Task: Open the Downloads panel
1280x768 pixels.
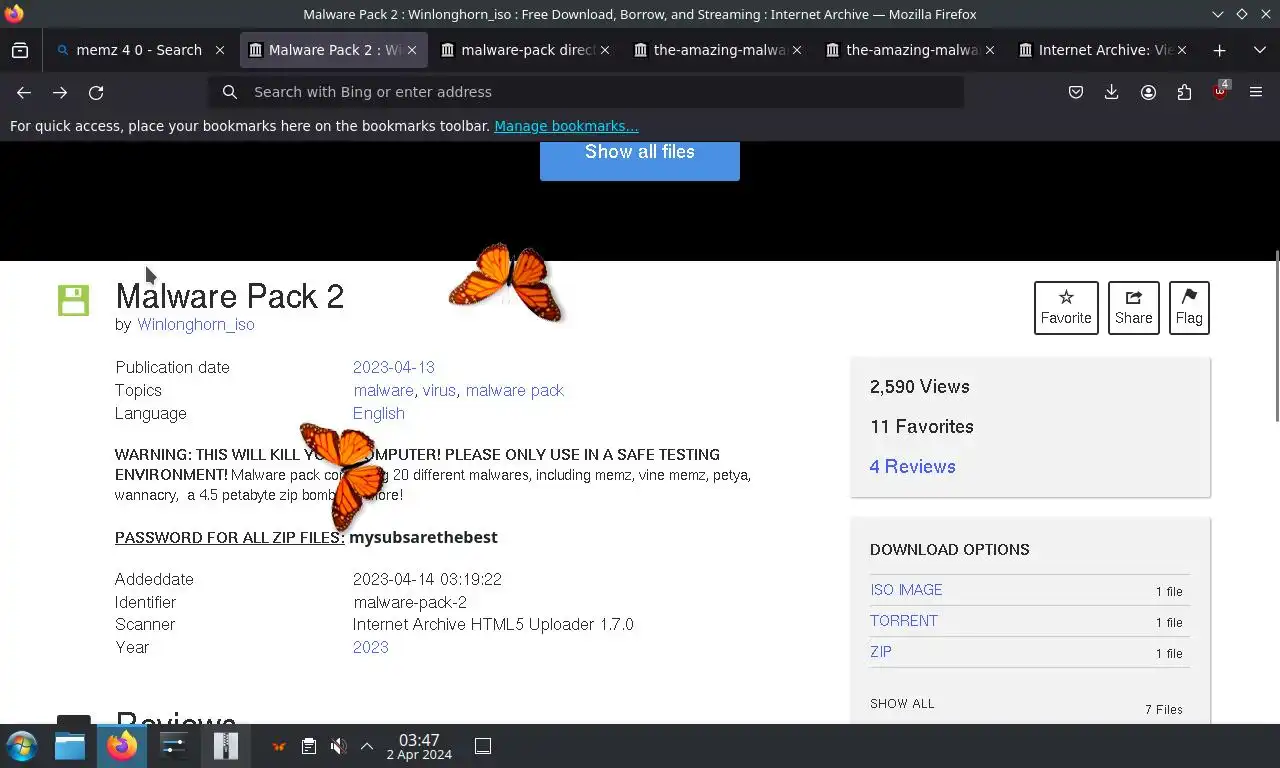Action: tap(1111, 92)
